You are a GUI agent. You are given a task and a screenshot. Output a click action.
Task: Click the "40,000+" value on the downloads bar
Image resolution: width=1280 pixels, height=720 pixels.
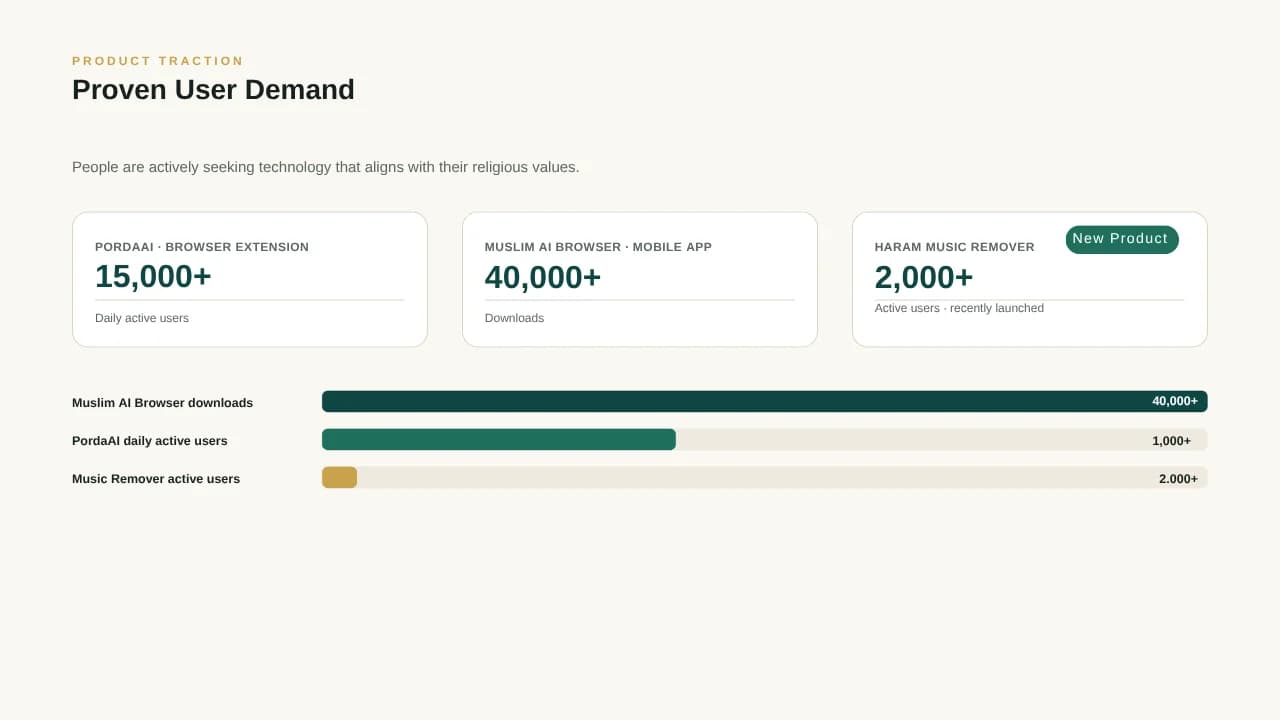point(1175,401)
